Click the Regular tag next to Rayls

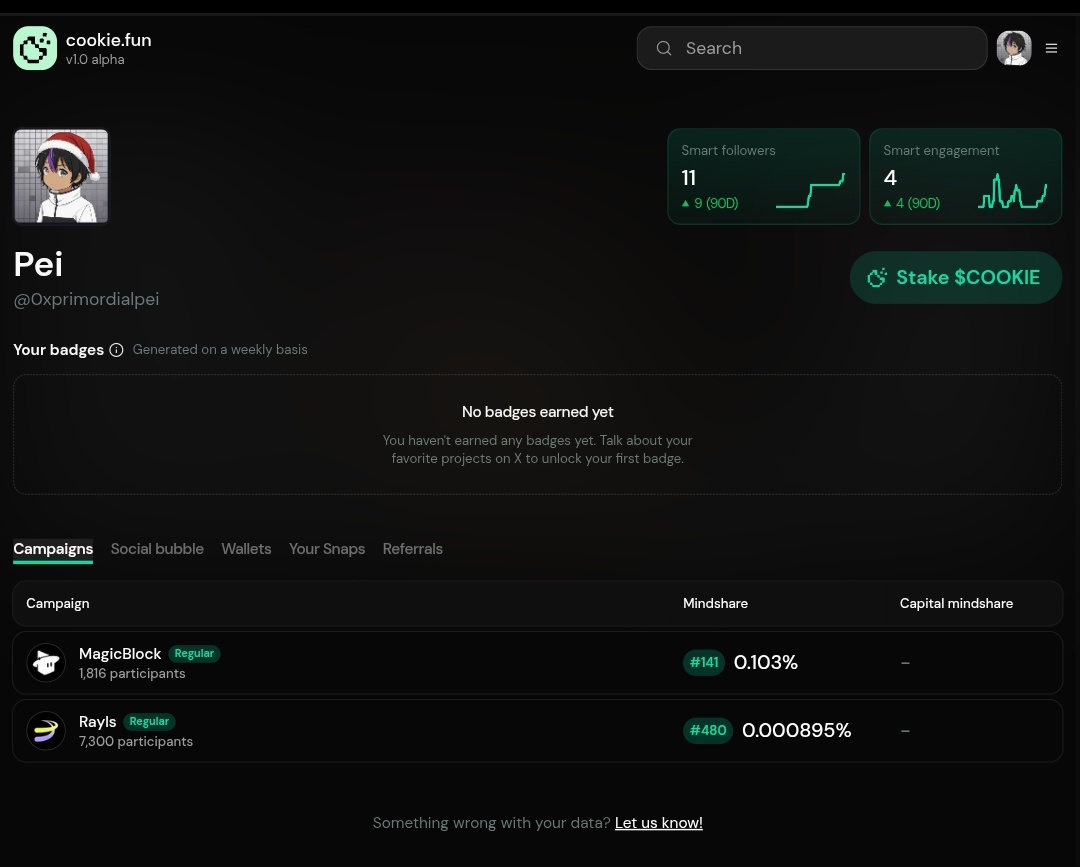(149, 722)
